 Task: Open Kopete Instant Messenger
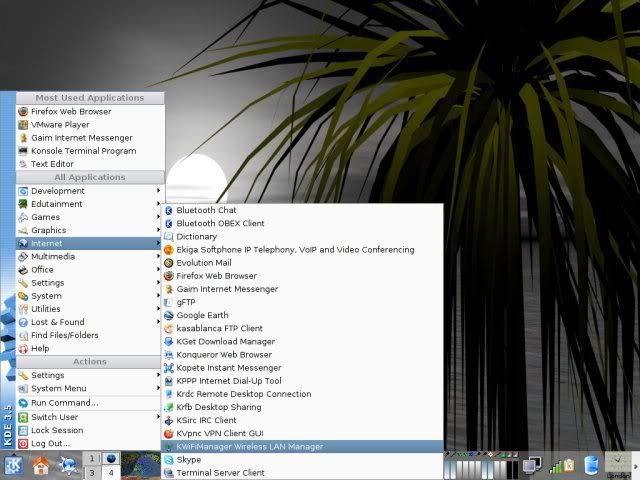tap(302, 367)
